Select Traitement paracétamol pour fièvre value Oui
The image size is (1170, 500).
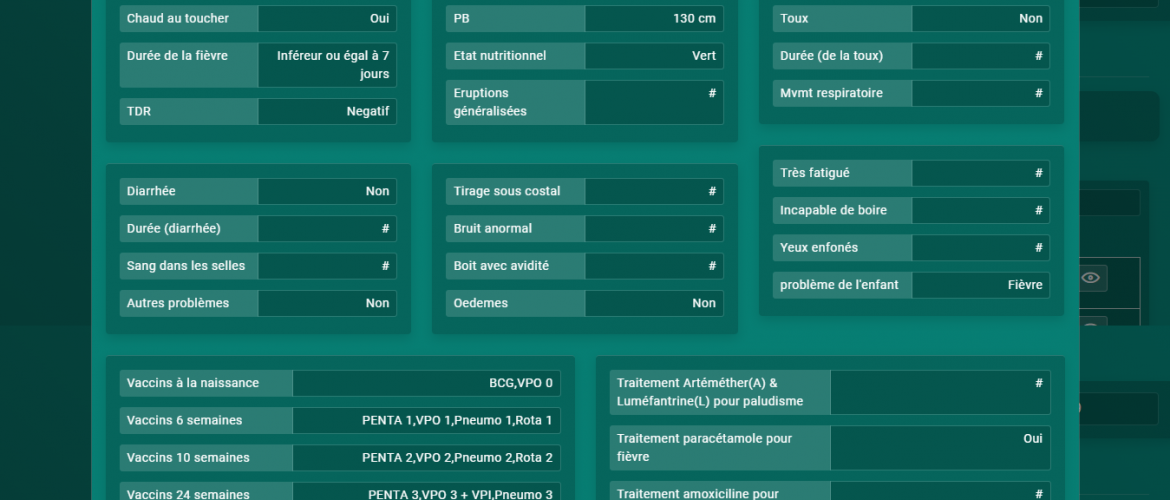(940, 448)
